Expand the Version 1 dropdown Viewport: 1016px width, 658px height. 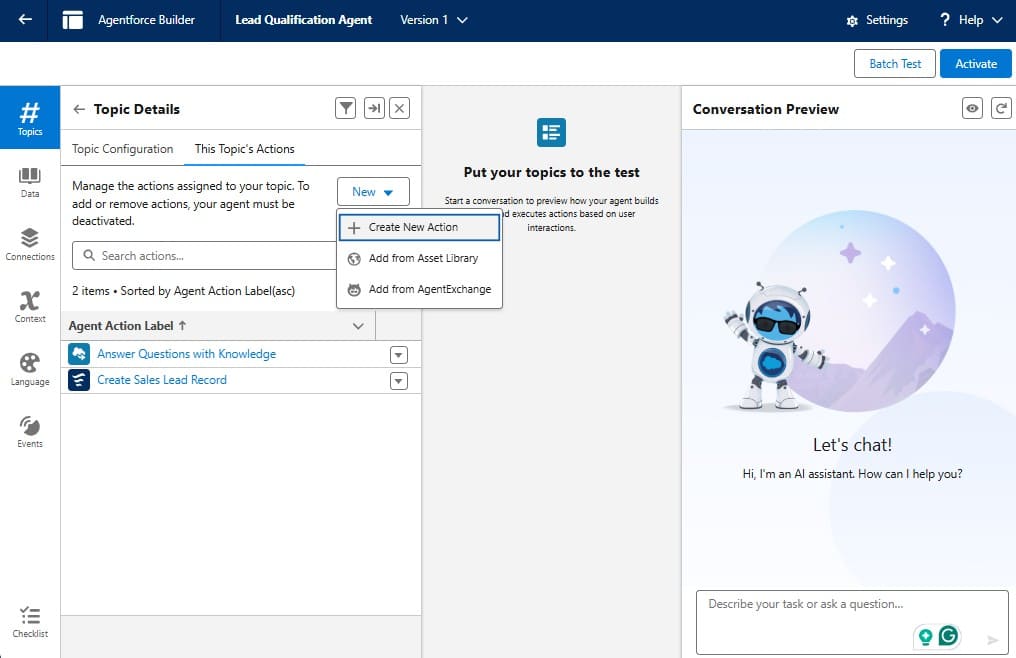[433, 20]
